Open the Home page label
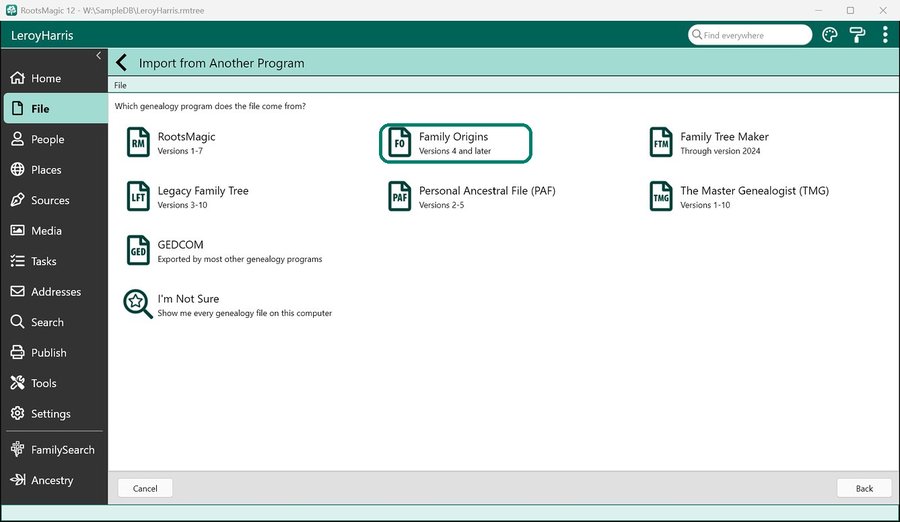Screen dimensions: 900x522 [46, 78]
